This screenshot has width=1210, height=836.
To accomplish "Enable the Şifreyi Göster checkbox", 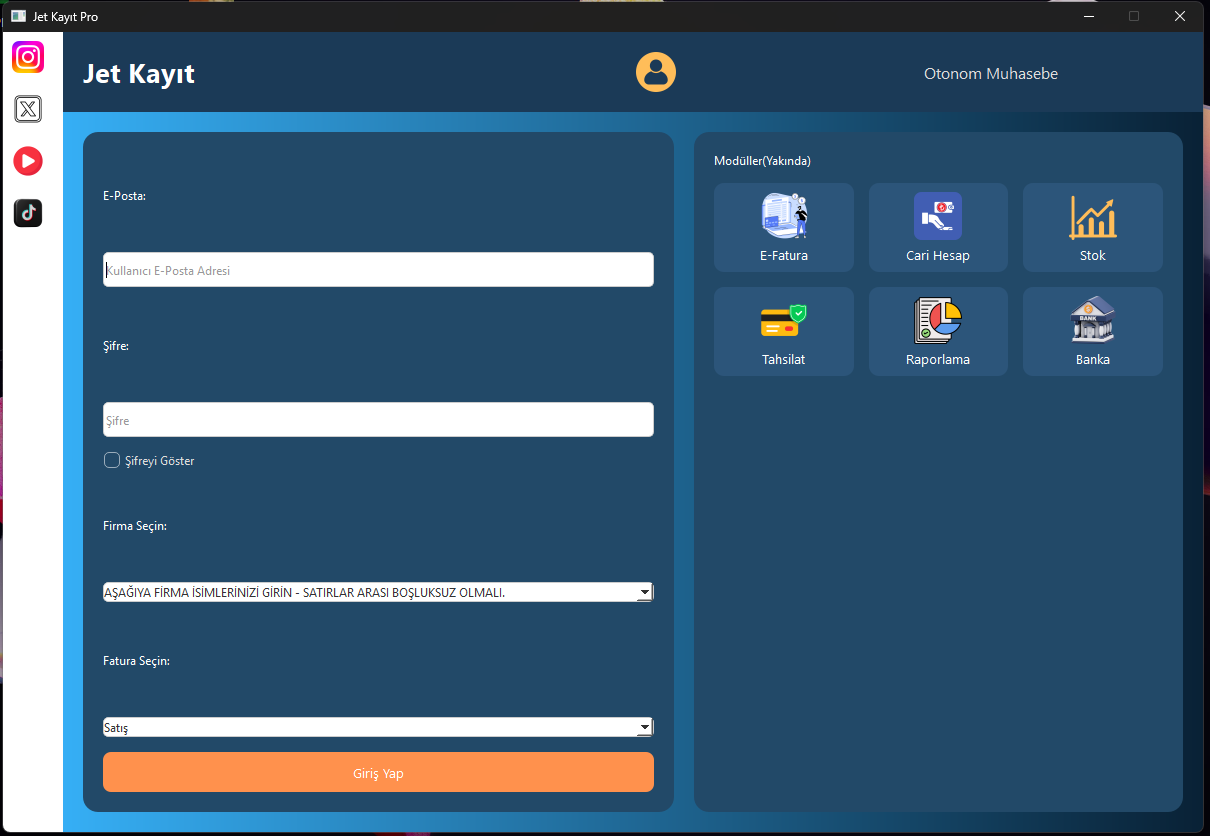I will pos(112,460).
